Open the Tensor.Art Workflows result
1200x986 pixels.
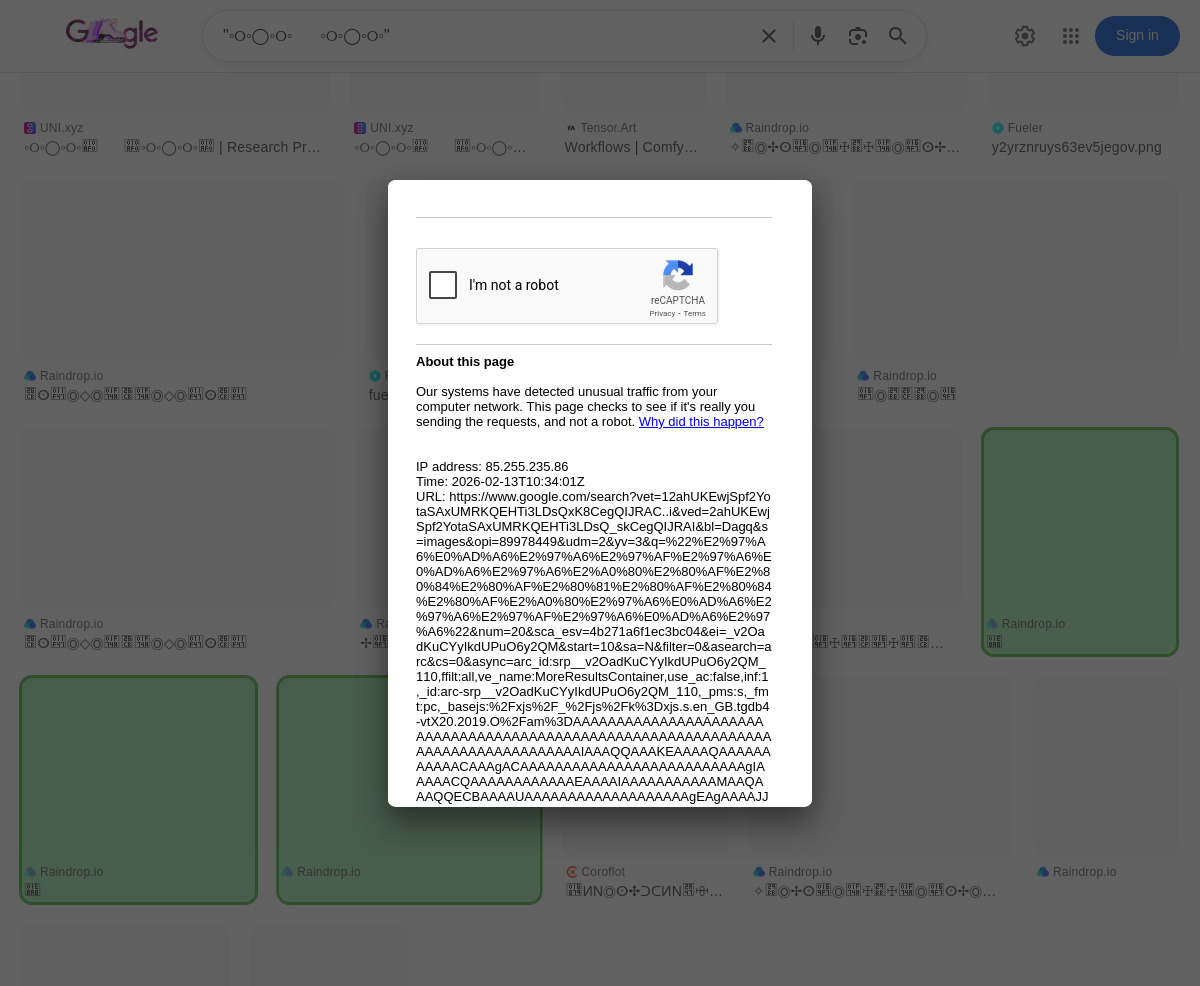point(631,147)
